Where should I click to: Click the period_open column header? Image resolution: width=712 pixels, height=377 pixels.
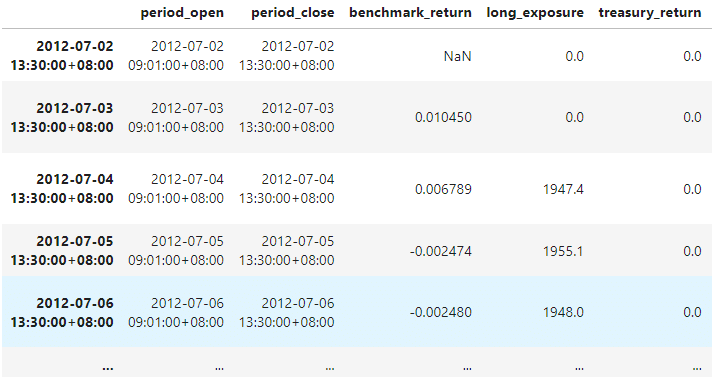pyautogui.click(x=182, y=13)
